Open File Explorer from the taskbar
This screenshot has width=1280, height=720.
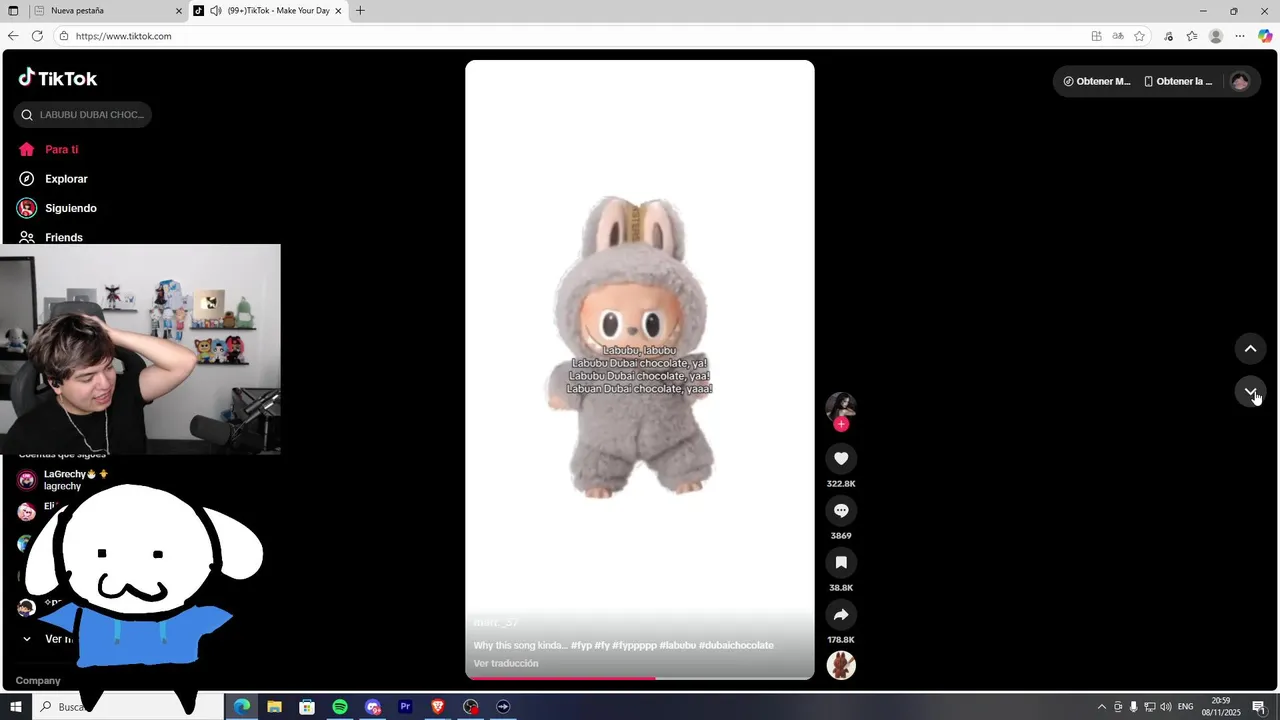coord(274,707)
